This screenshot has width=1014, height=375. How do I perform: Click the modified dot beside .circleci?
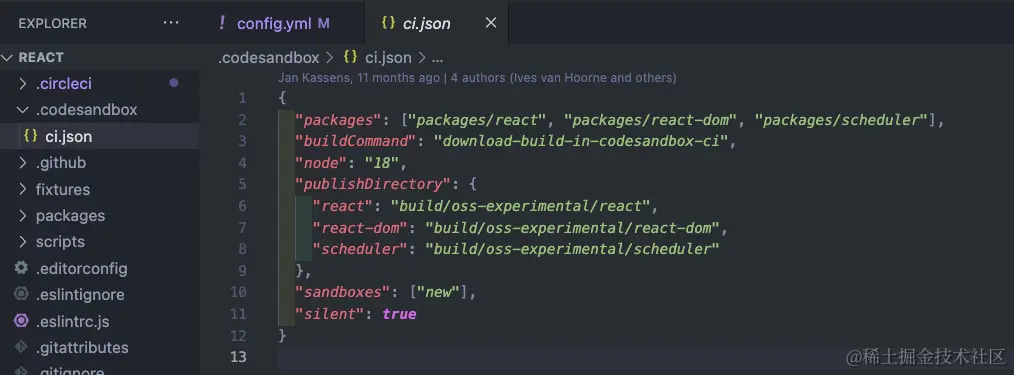[173, 83]
